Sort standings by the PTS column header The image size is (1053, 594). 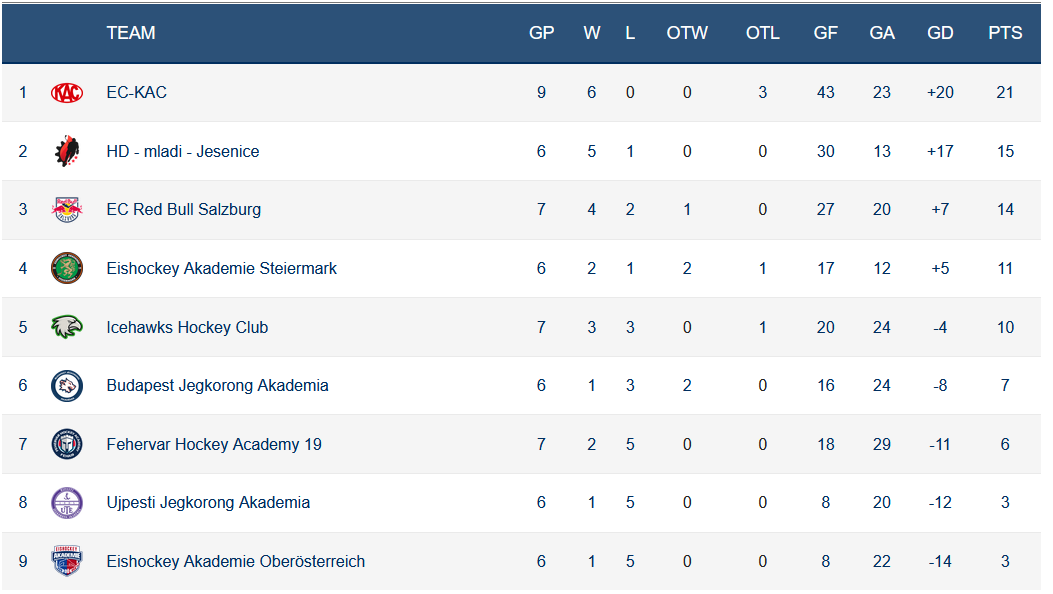click(1005, 33)
